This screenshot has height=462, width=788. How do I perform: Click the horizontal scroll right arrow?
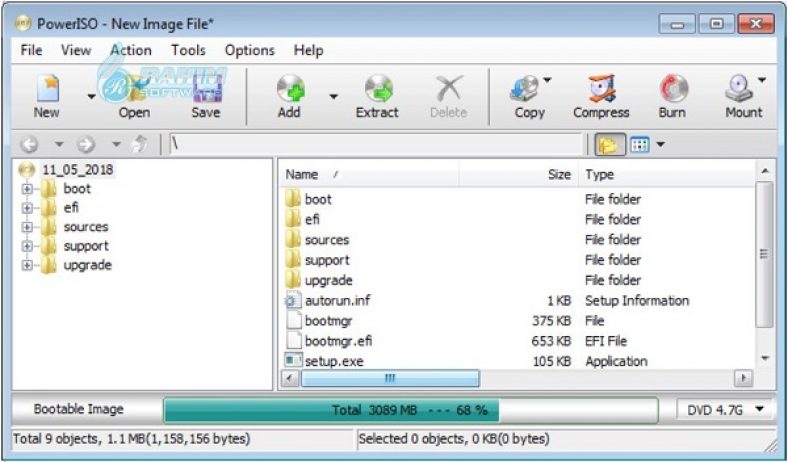pyautogui.click(x=744, y=379)
